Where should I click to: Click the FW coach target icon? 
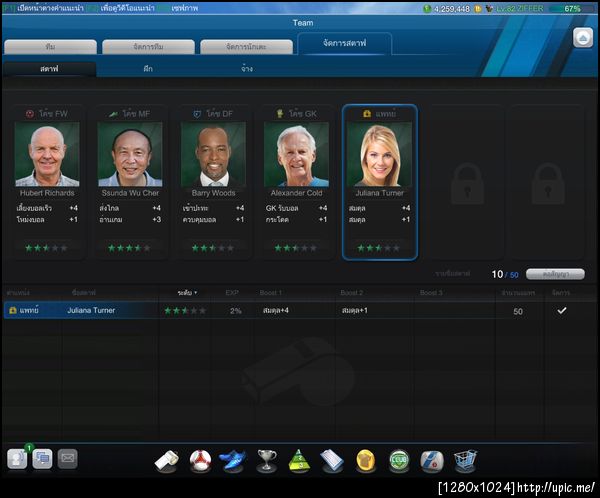point(29,114)
